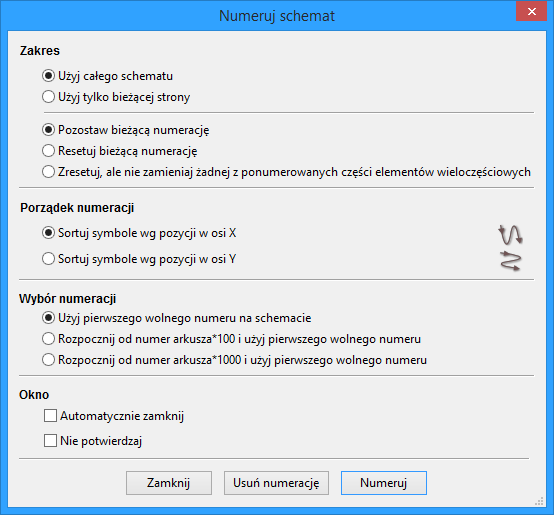Screen dimensions: 554x515
Task: Click the 'Usuń numerację' button
Action: [276, 483]
